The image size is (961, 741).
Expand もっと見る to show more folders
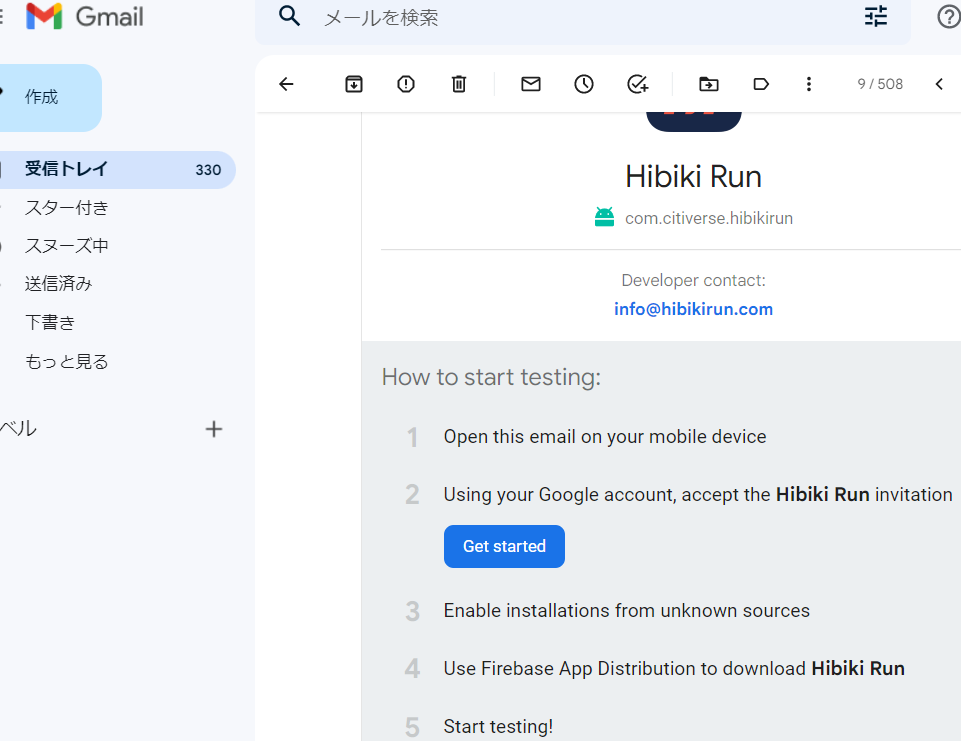tap(66, 362)
